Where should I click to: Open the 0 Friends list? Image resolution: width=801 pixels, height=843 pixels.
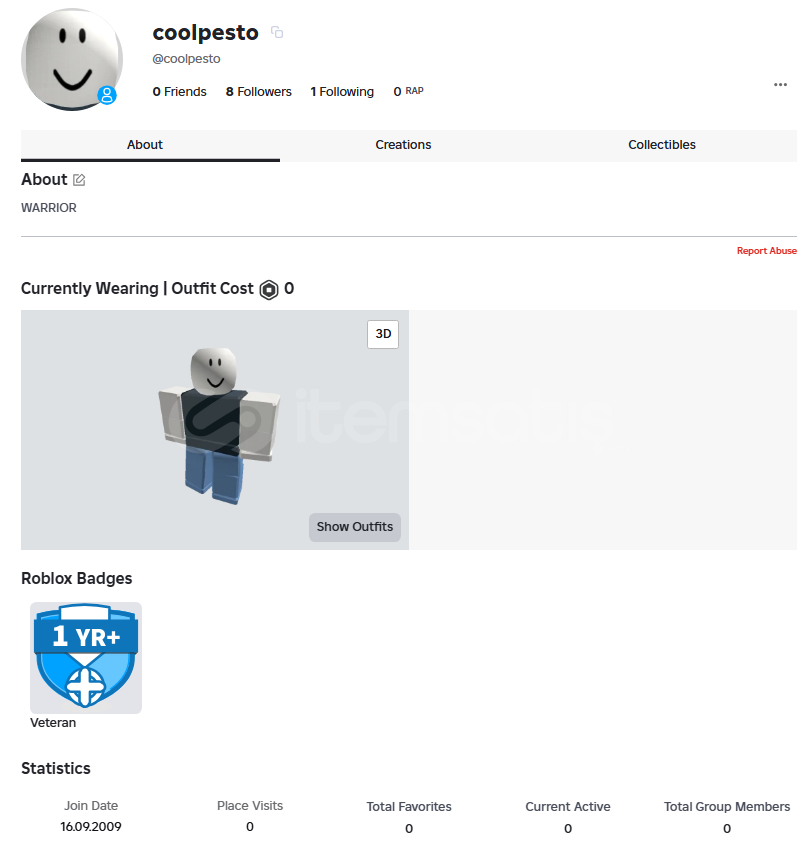coord(180,92)
